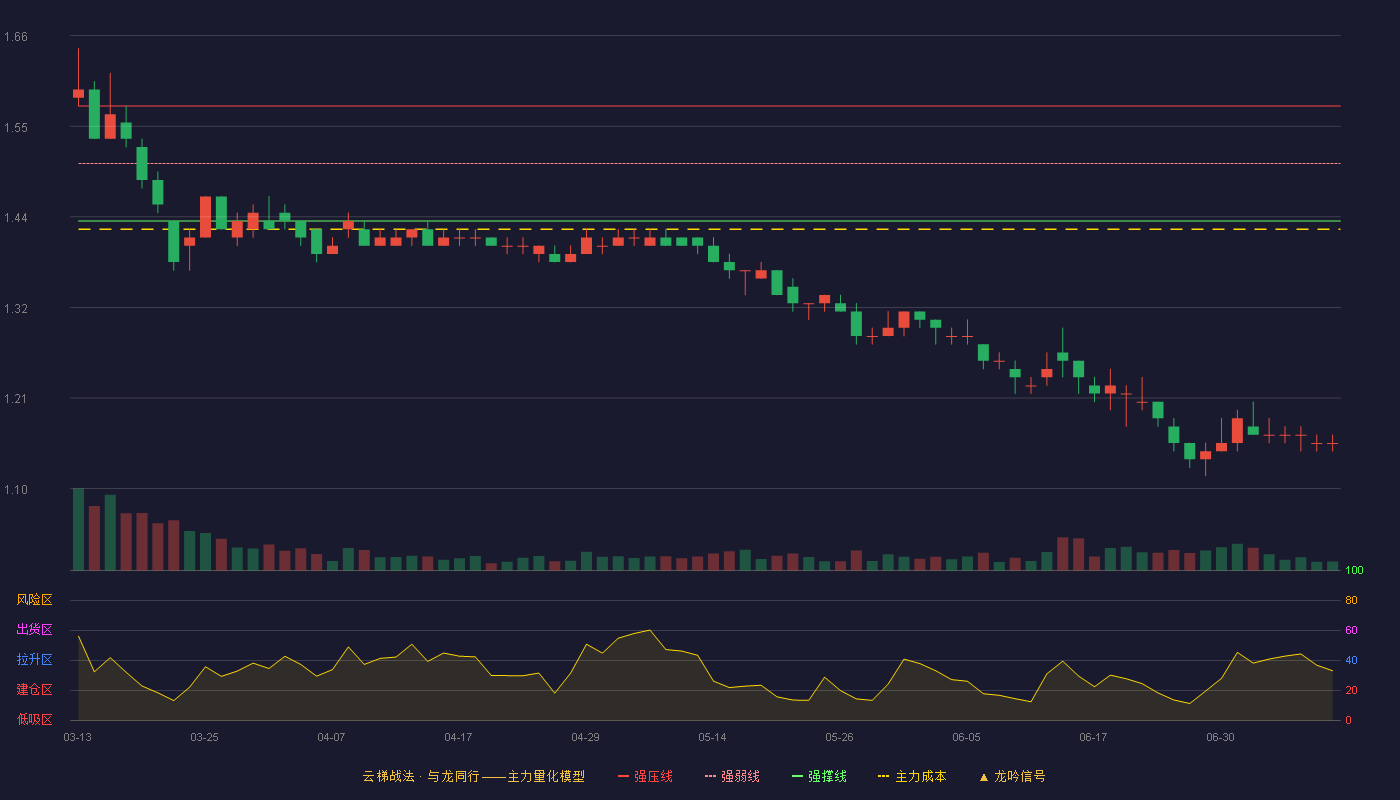Click the pink dotted icon beside 强弱线
Image resolution: width=1400 pixels, height=800 pixels.
tap(711, 776)
